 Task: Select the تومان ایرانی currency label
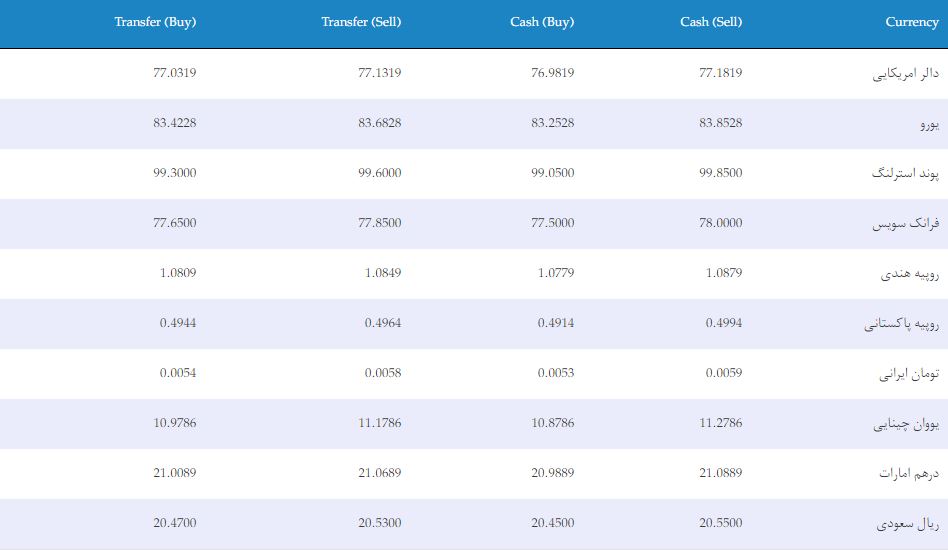pyautogui.click(x=909, y=374)
